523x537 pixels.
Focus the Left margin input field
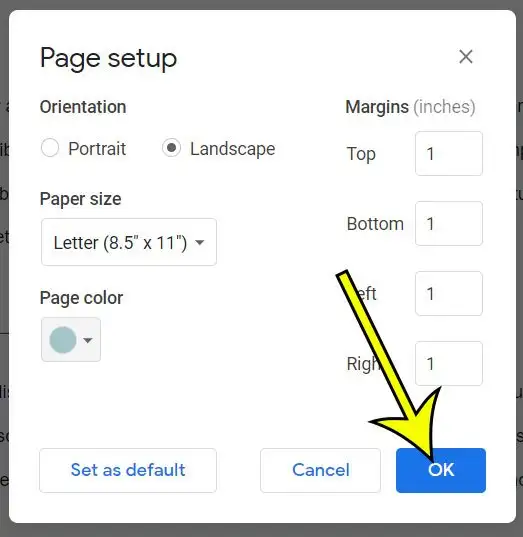tap(449, 294)
